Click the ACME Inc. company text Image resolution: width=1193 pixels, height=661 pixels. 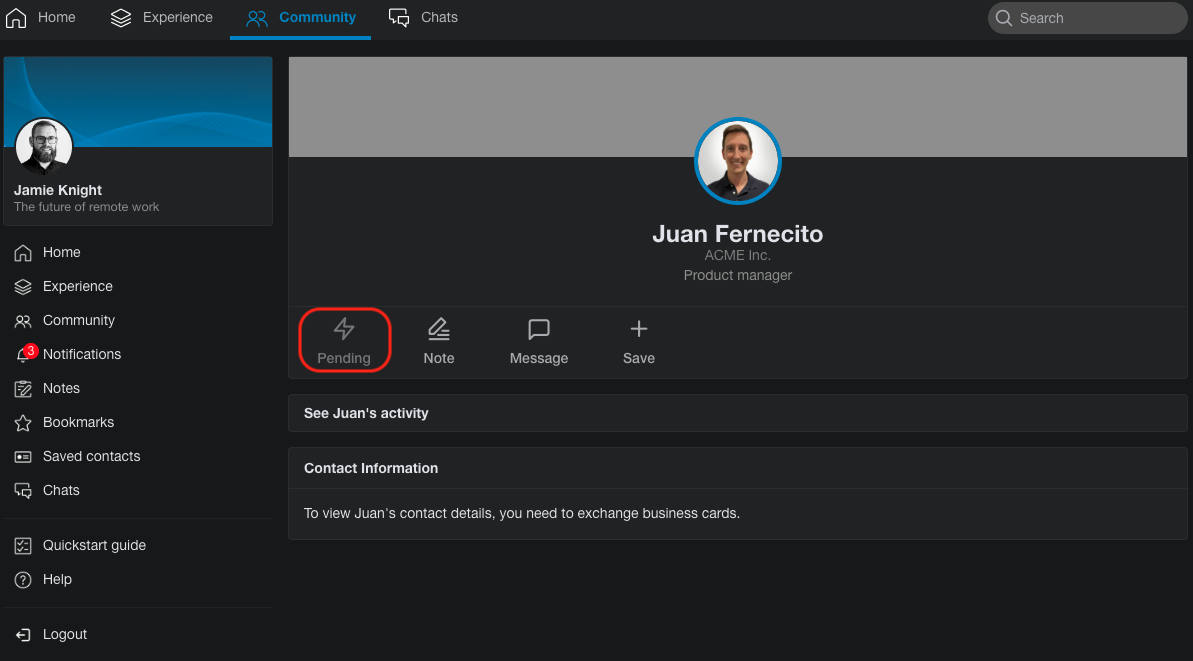[x=737, y=256]
